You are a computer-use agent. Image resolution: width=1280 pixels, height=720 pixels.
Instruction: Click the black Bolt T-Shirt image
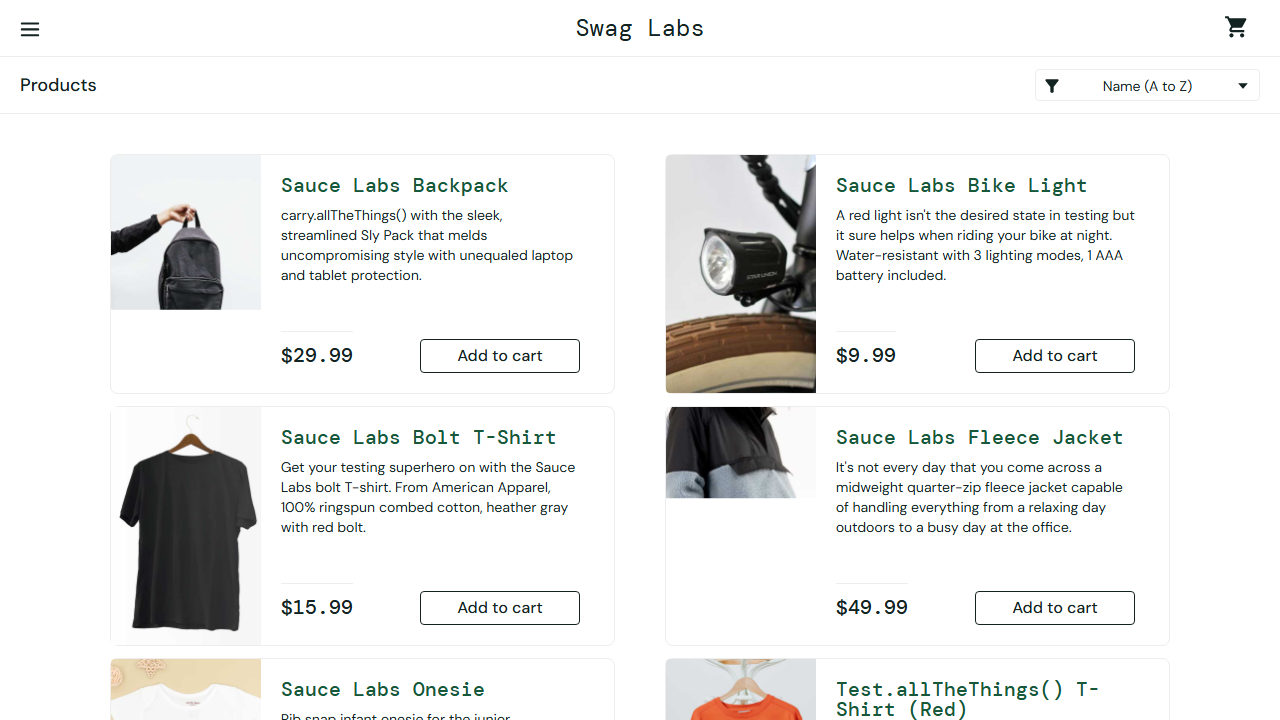(186, 526)
